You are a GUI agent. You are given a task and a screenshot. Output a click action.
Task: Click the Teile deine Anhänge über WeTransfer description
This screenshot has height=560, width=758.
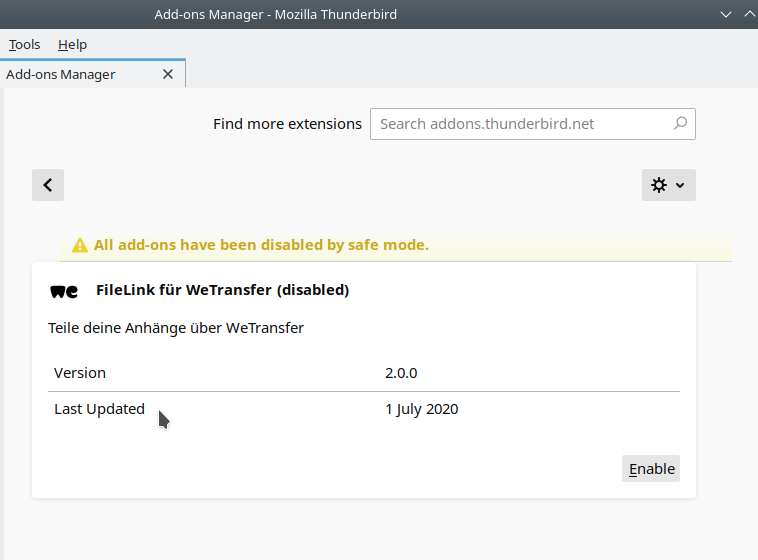coord(176,328)
